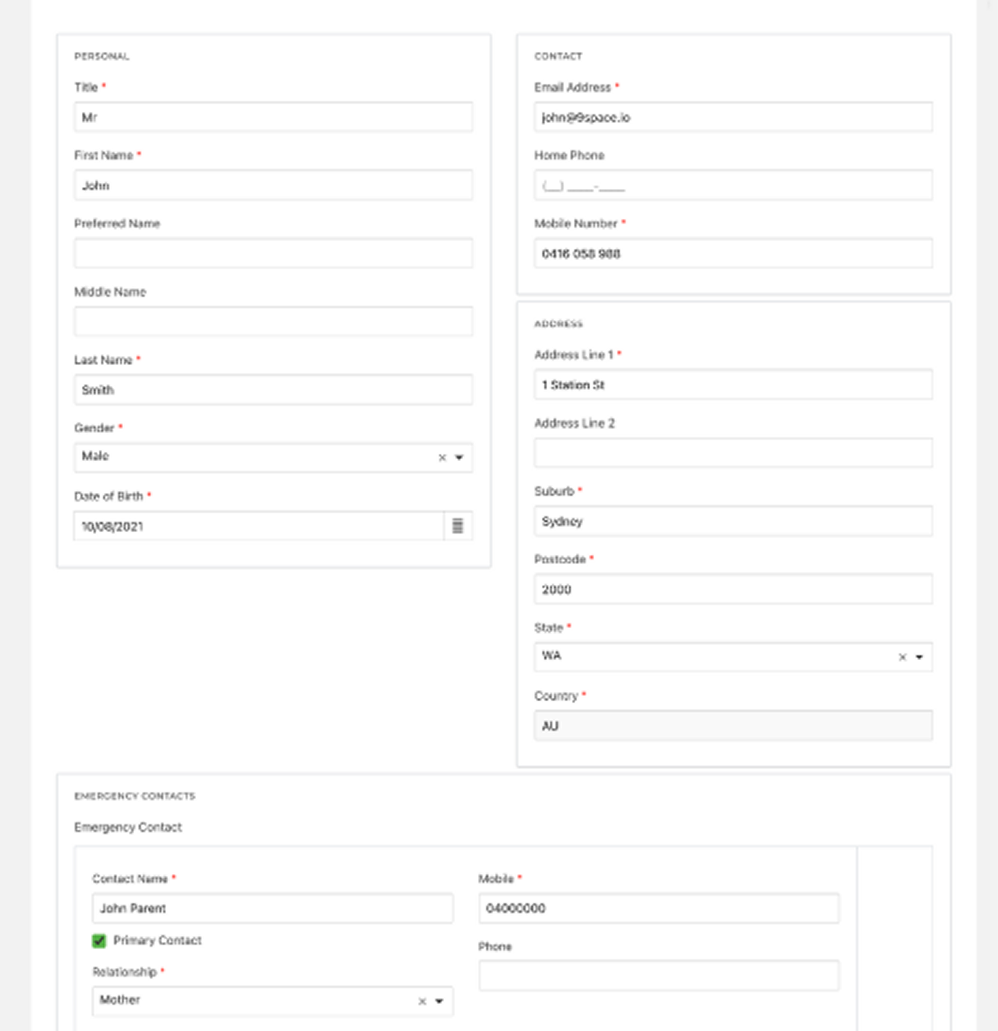Click the First Name field
This screenshot has height=1031, width=998.
click(272, 185)
